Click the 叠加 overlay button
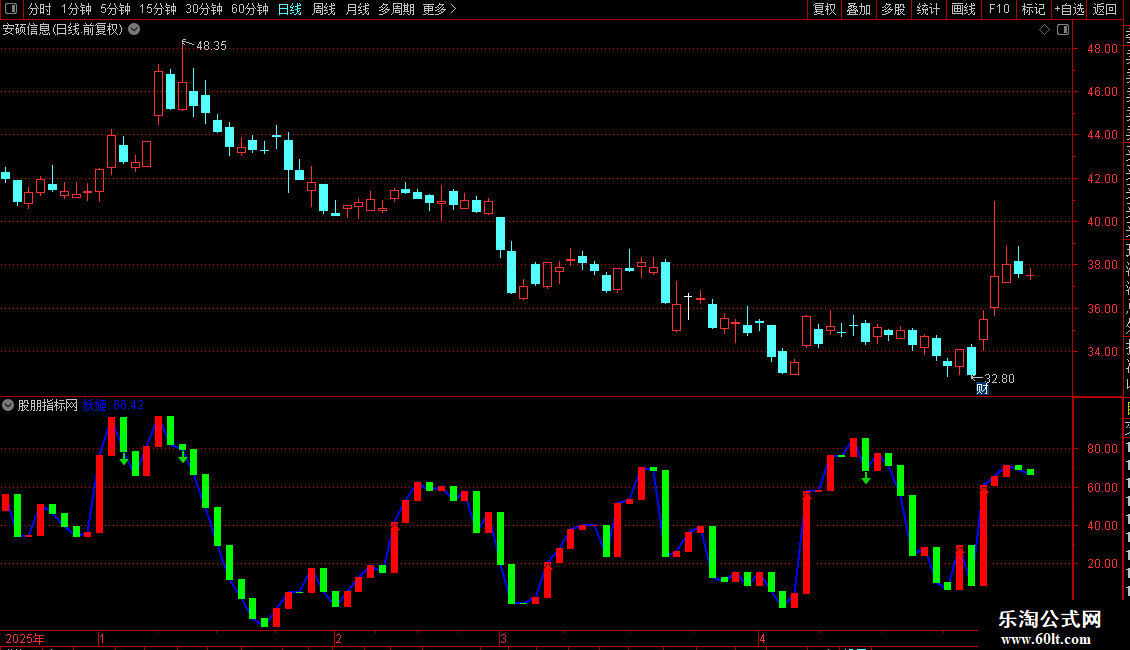Viewport: 1130px width, 650px height. click(858, 9)
